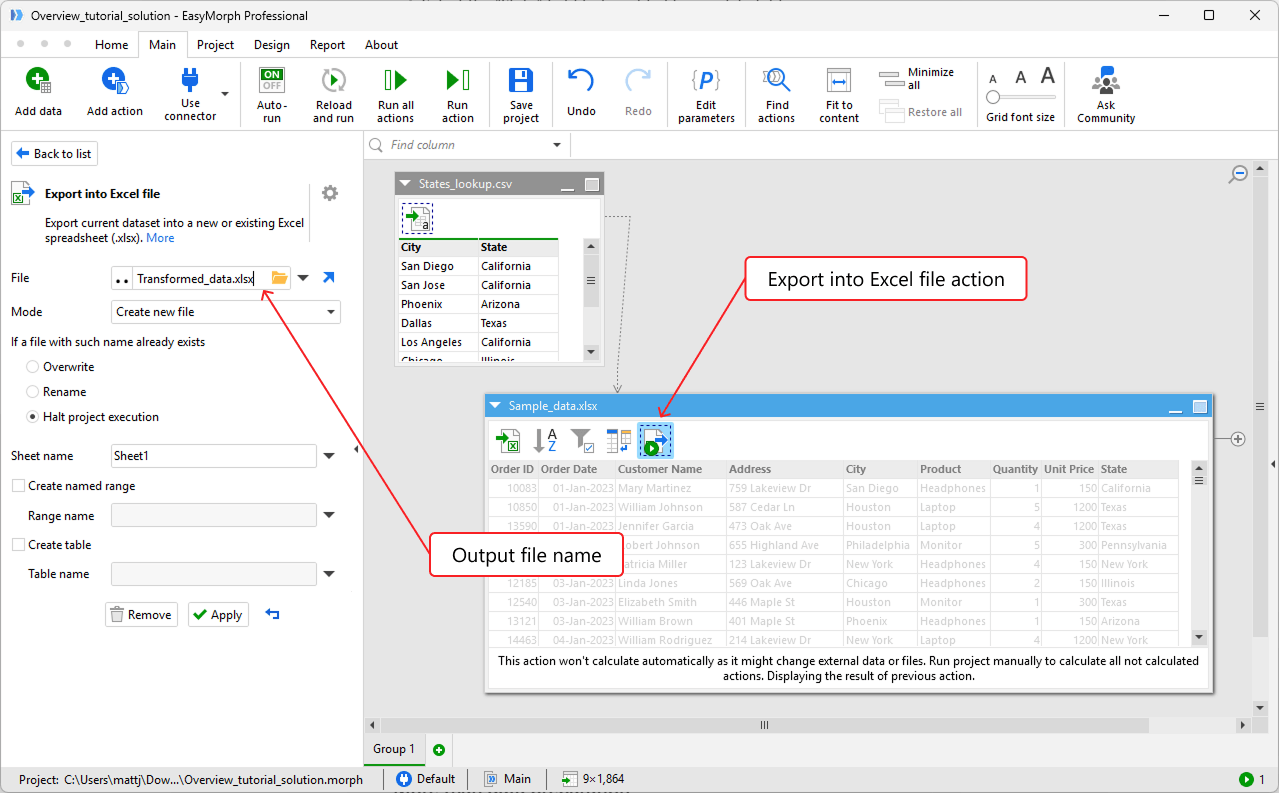Screen dimensions: 1279x793
Task: Open the File field dropdown arrow
Action: pos(303,279)
